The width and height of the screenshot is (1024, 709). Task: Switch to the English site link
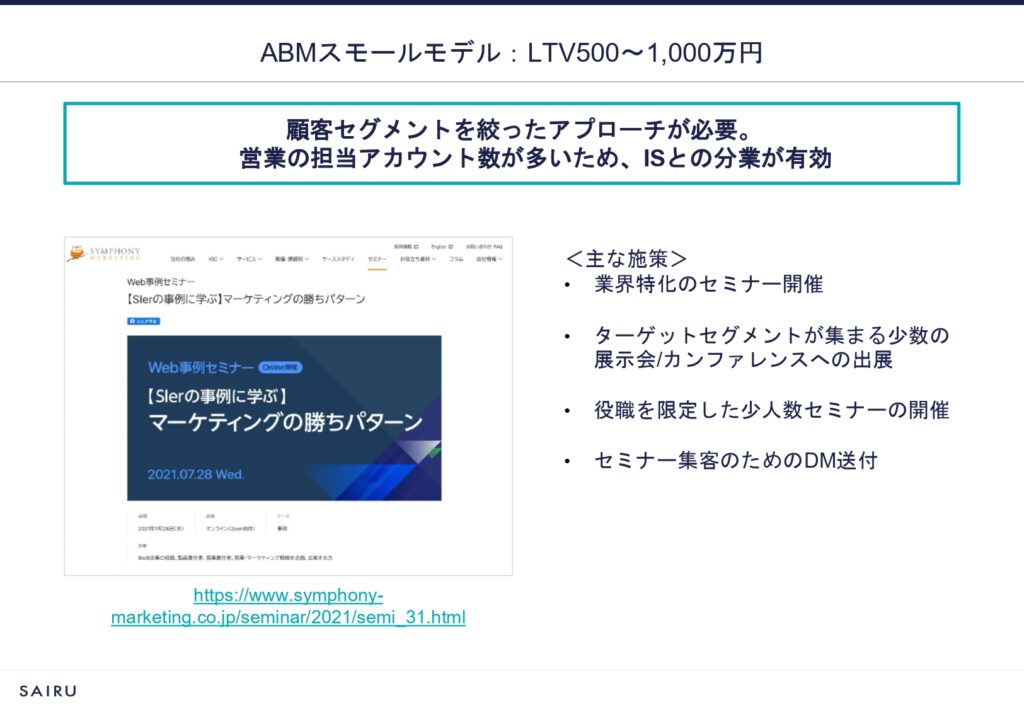point(441,246)
